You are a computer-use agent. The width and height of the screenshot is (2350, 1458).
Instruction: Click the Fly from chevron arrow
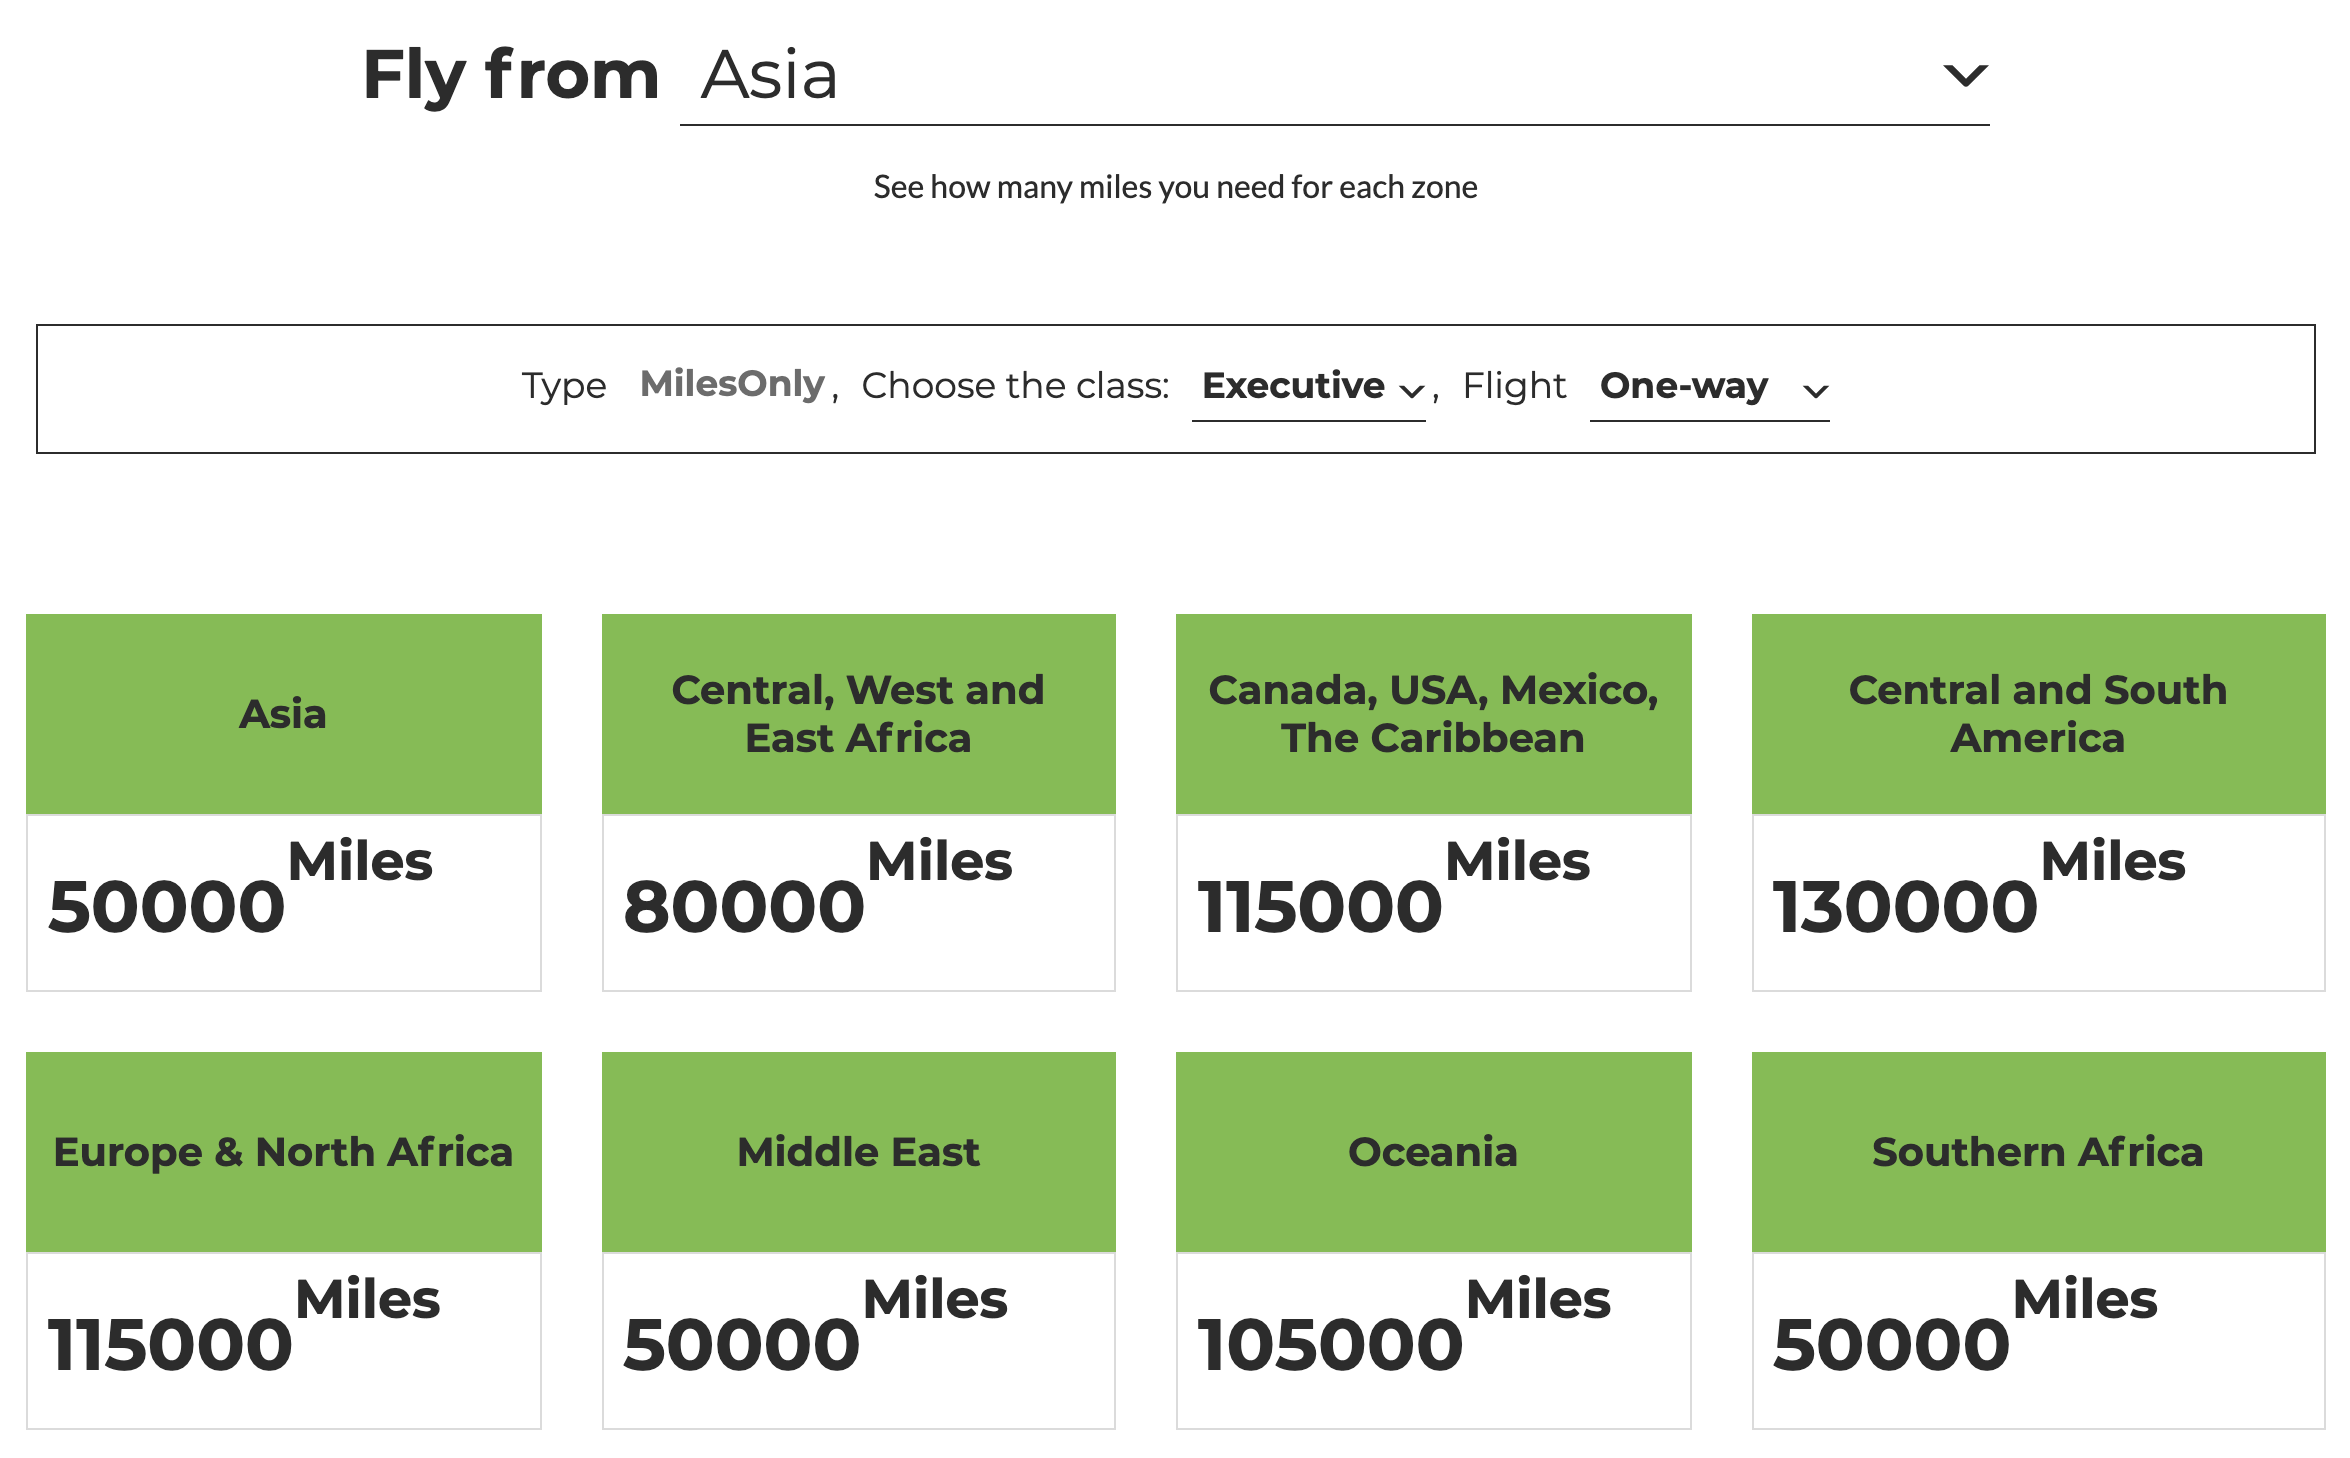[x=1964, y=76]
